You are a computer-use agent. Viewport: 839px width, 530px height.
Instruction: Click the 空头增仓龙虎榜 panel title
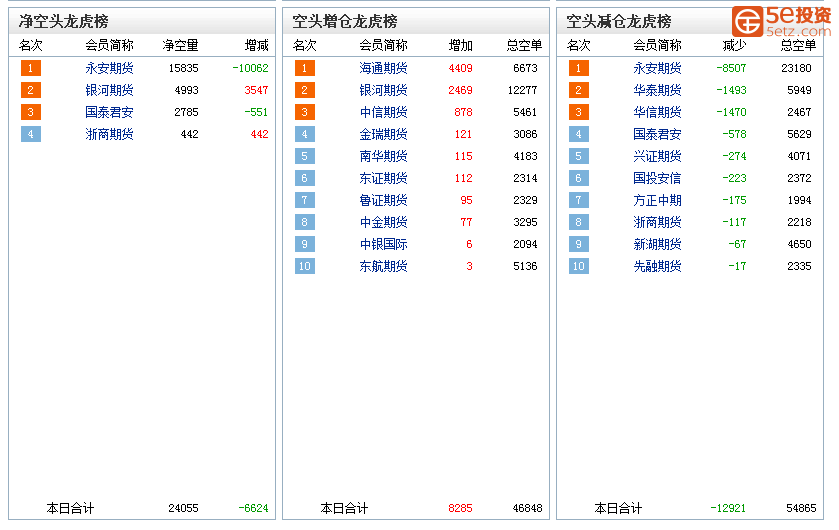click(345, 21)
